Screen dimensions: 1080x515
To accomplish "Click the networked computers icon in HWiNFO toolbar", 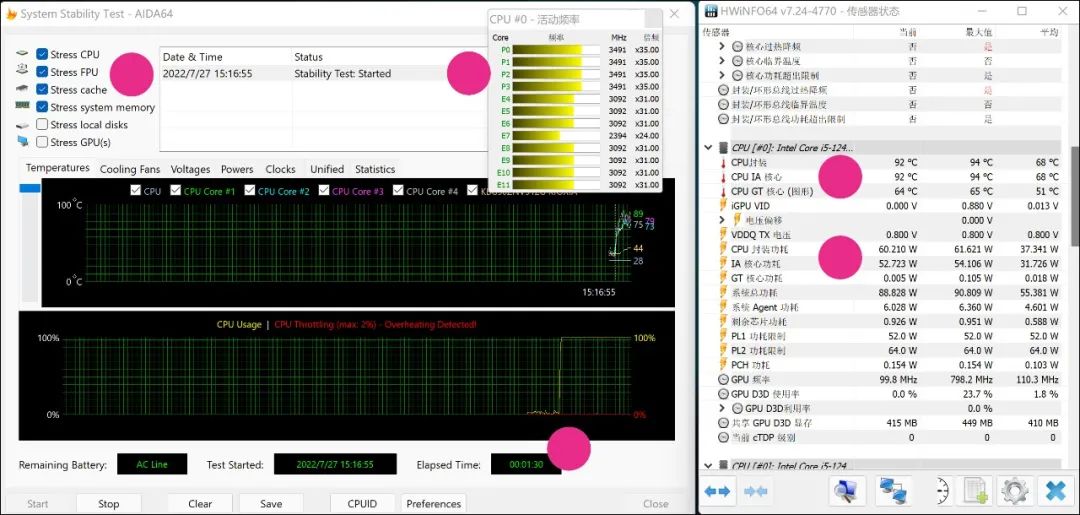I will pyautogui.click(x=894, y=491).
